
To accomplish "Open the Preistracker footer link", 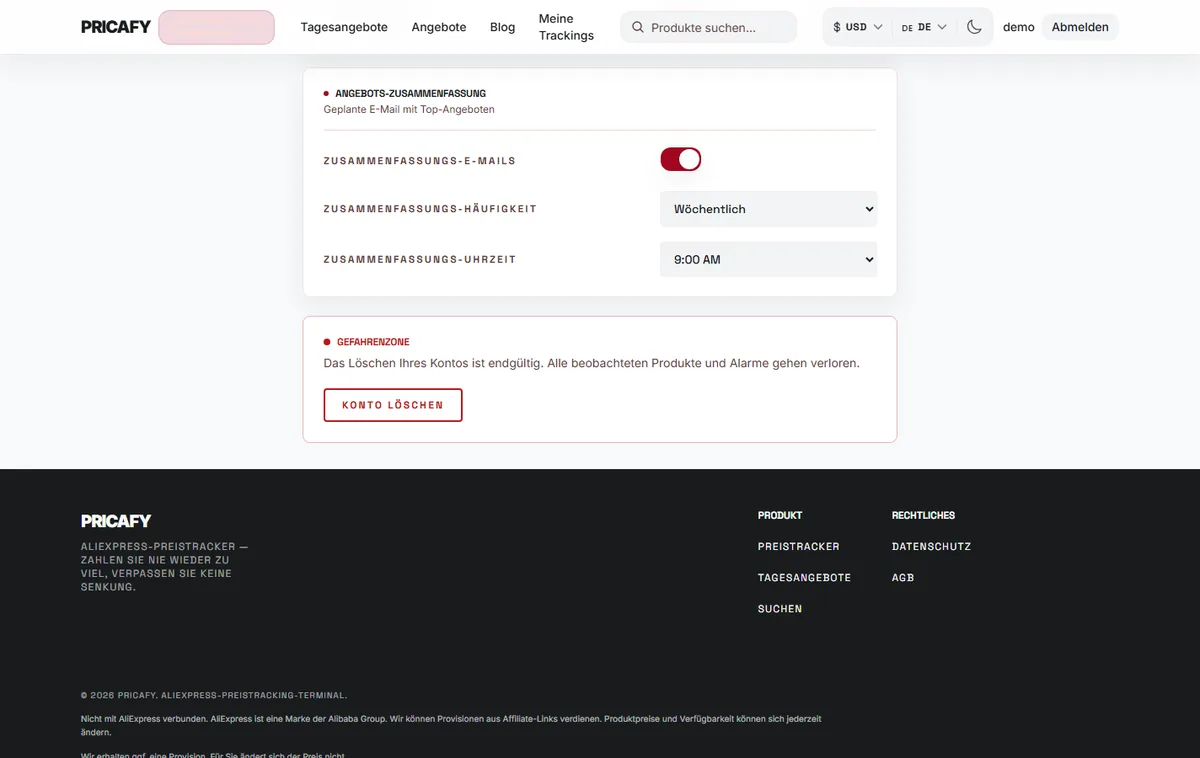I will tap(799, 546).
